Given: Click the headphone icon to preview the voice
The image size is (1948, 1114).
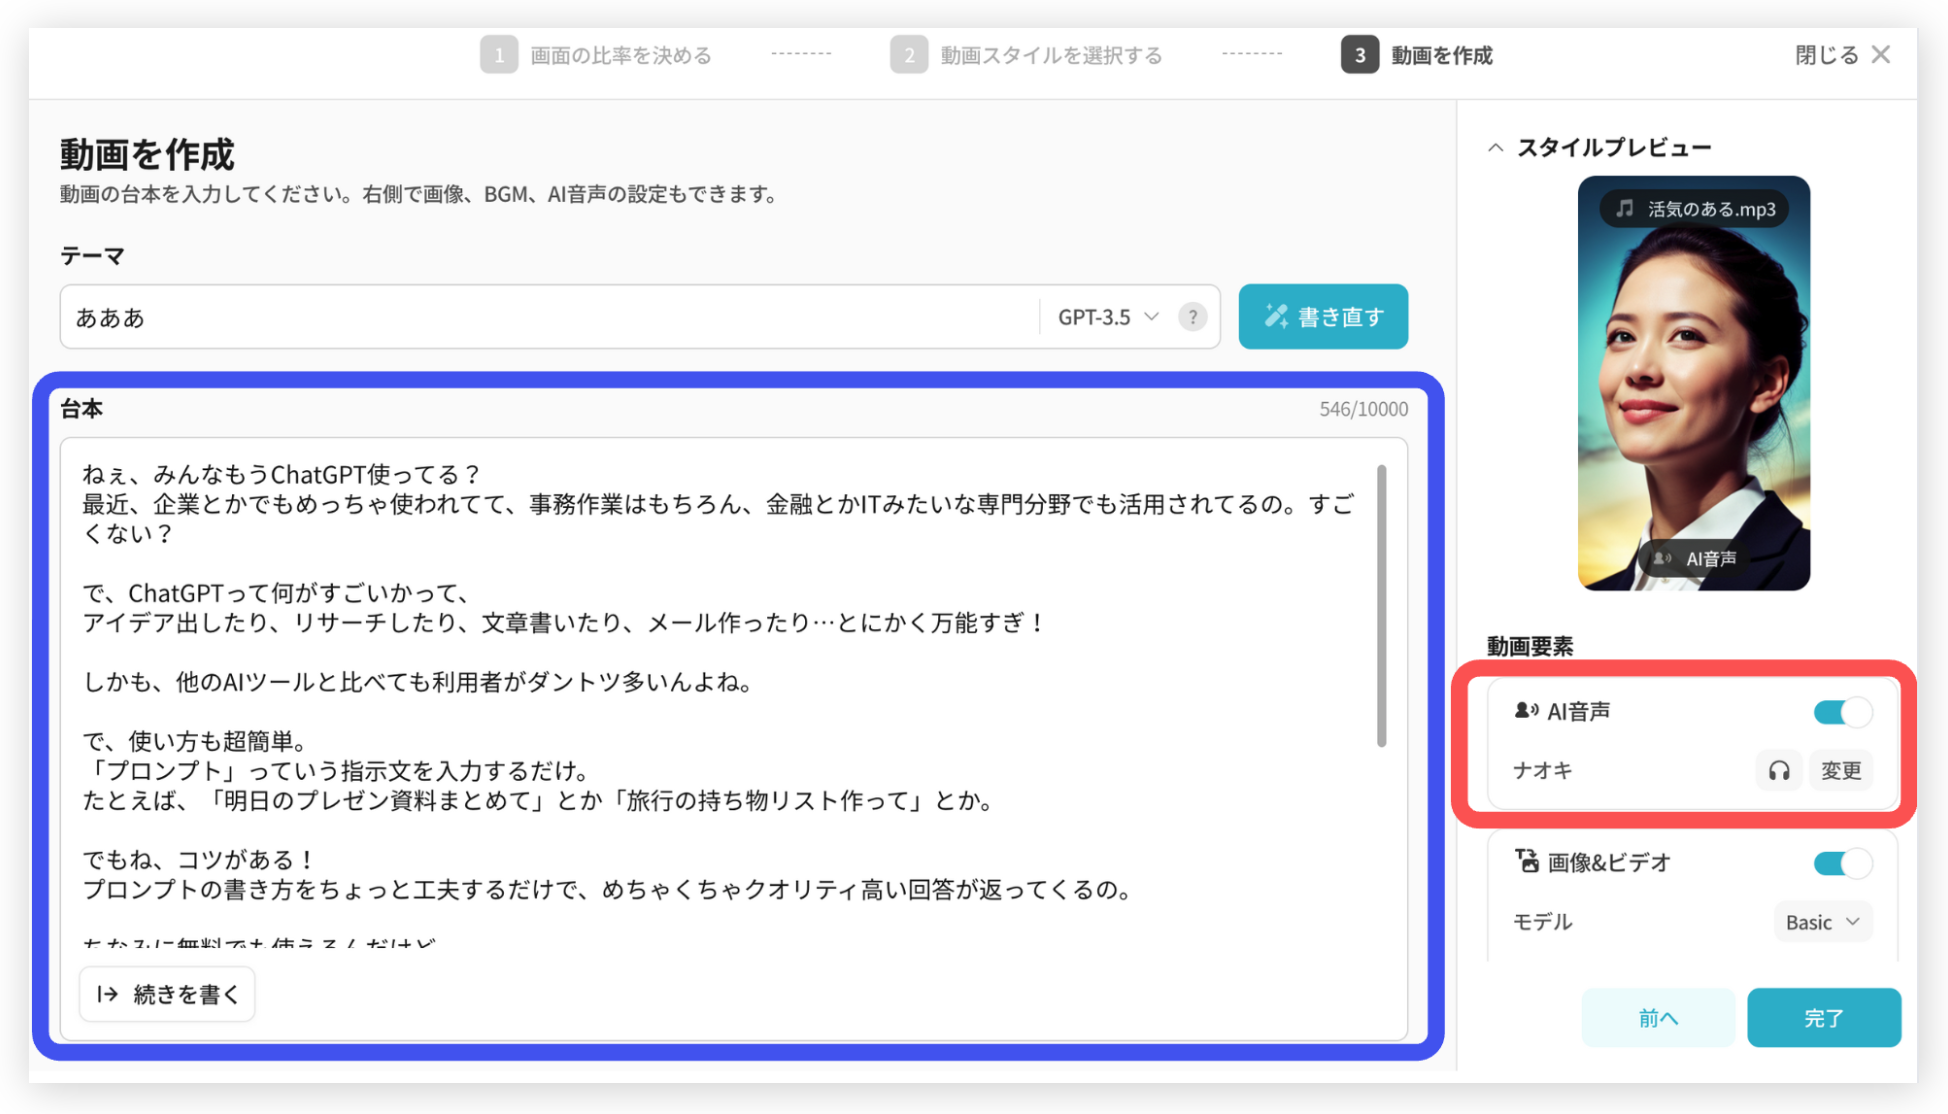Looking at the screenshot, I should tap(1778, 770).
